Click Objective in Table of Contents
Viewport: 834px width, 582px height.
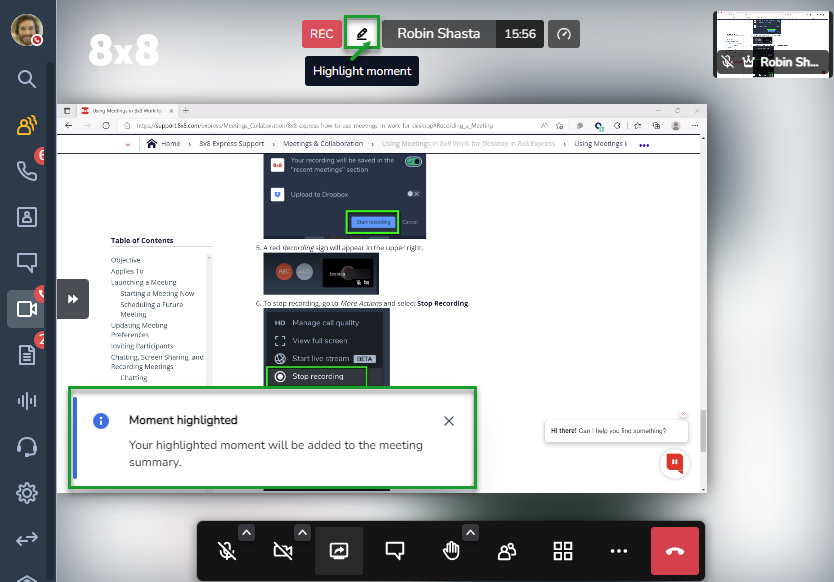126,260
